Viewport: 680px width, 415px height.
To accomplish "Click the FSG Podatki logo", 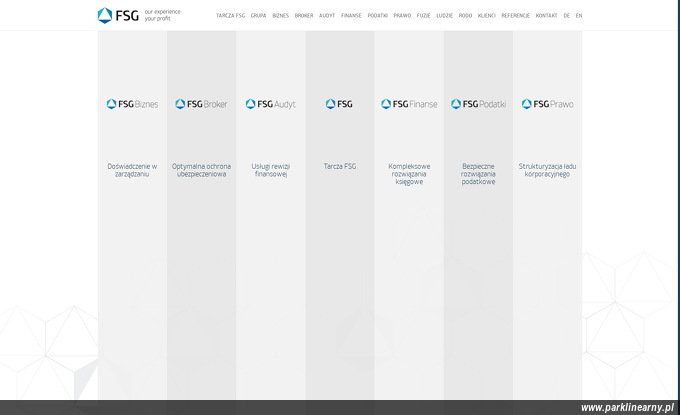I will click(x=478, y=104).
